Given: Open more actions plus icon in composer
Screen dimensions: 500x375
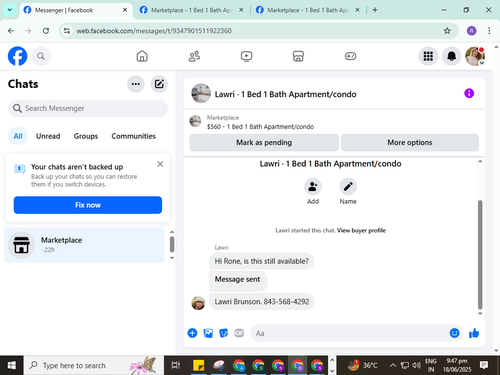Looking at the screenshot, I should point(192,333).
